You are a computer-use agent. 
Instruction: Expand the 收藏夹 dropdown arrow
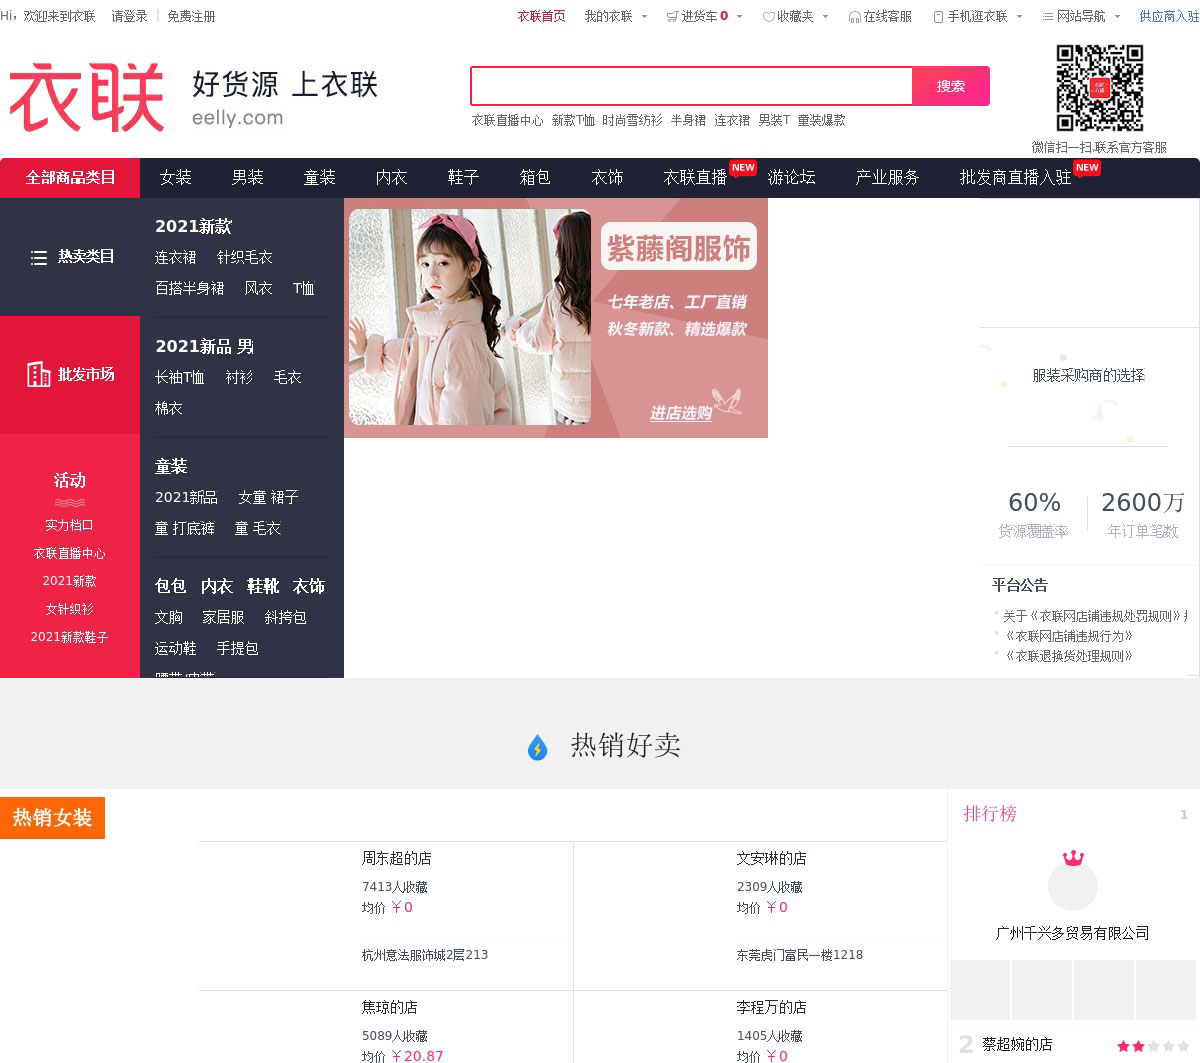[825, 17]
